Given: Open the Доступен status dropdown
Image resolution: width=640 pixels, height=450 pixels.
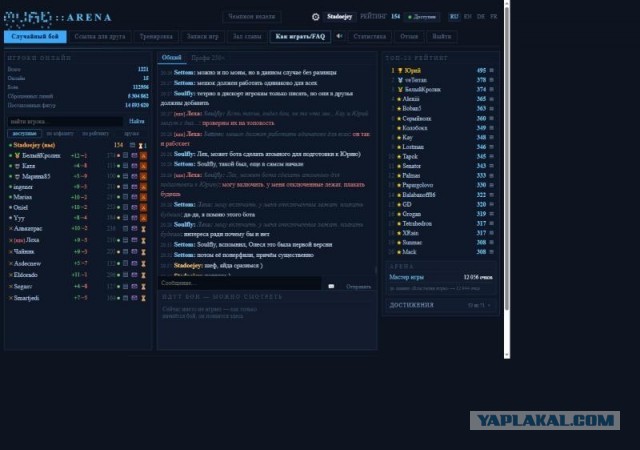Looking at the screenshot, I should coord(422,17).
